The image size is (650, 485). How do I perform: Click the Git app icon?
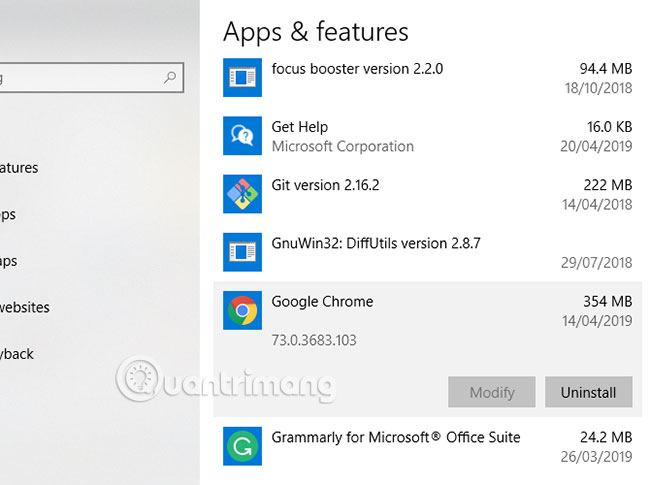point(242,194)
